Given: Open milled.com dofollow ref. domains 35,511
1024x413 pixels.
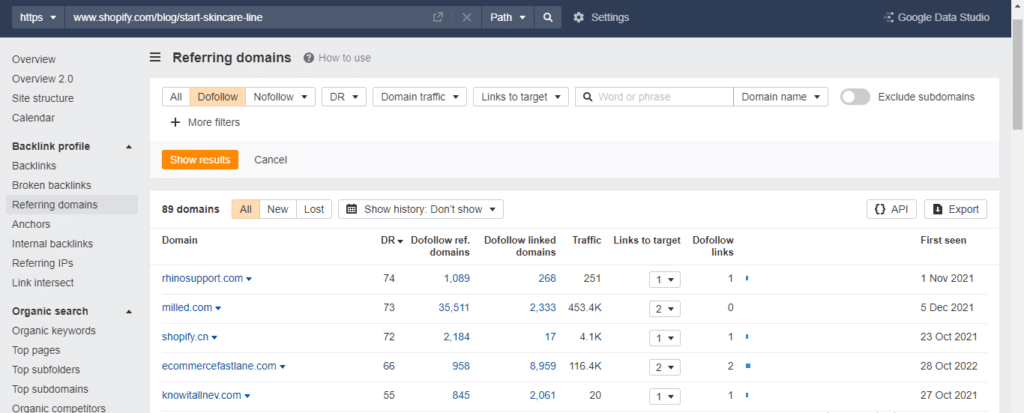Looking at the screenshot, I should click(453, 308).
